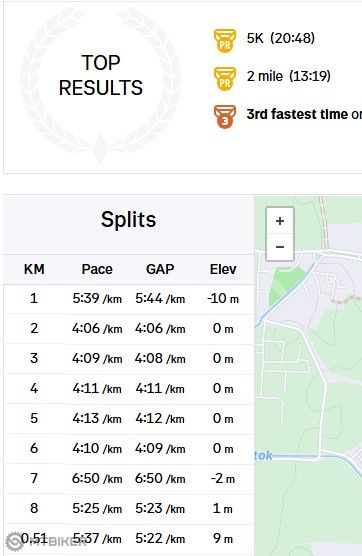Screen dimensions: 362x556
Task: Click the GAP column header
Action: tap(160, 269)
